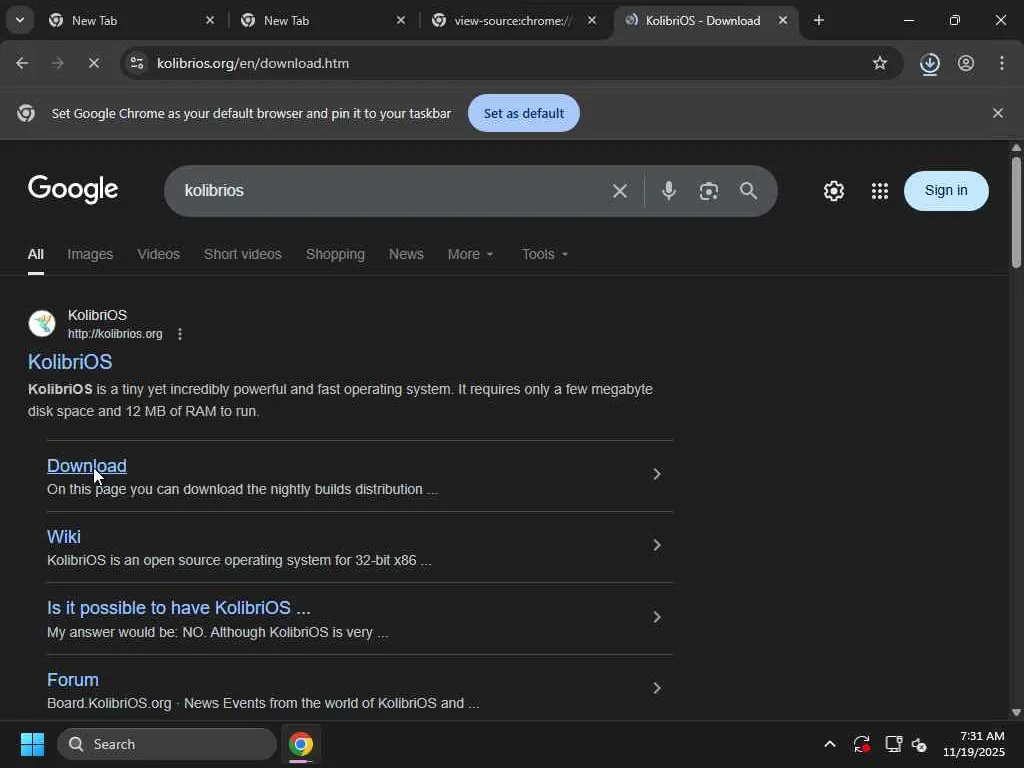Expand the Tools dropdown
Screen dimensions: 1024x768
[x=545, y=254]
